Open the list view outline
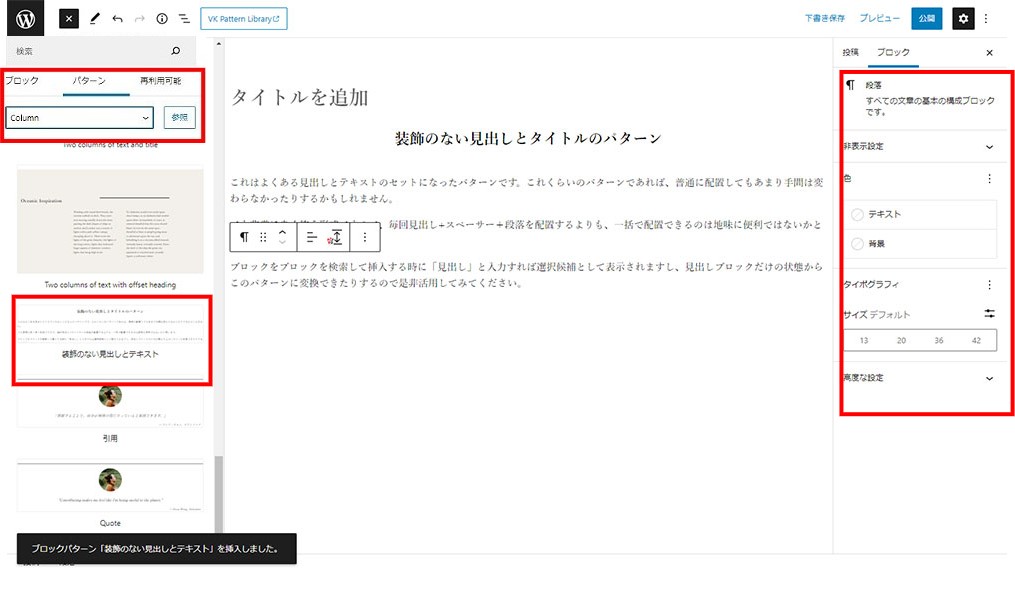This screenshot has height=589, width=1015. pyautogui.click(x=184, y=19)
